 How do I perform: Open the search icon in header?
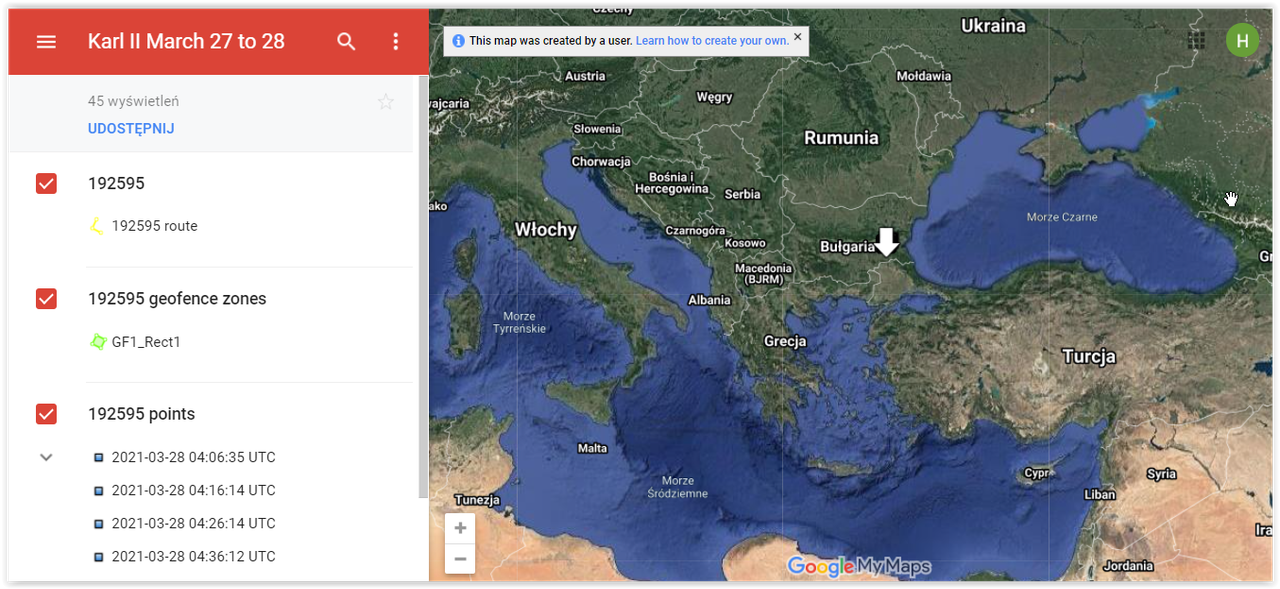(x=346, y=42)
